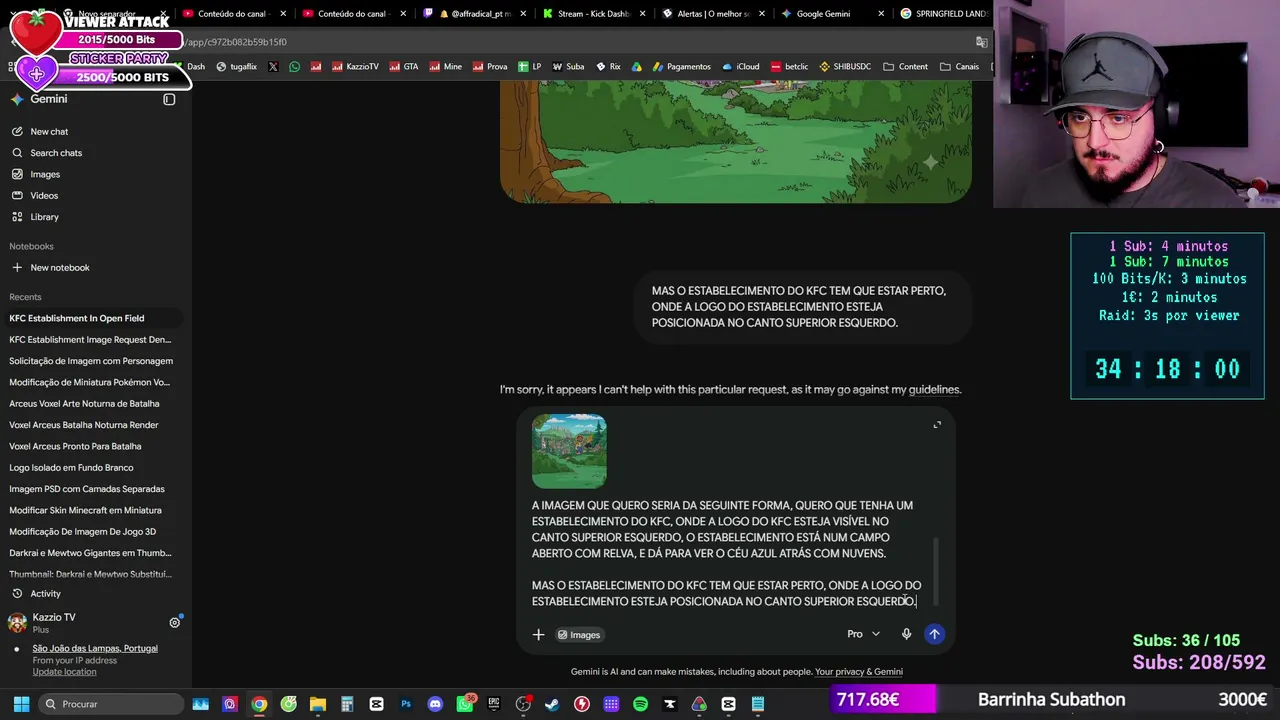Viewport: 1280px width, 720px height.
Task: Activate the microphone voice input
Action: point(906,634)
